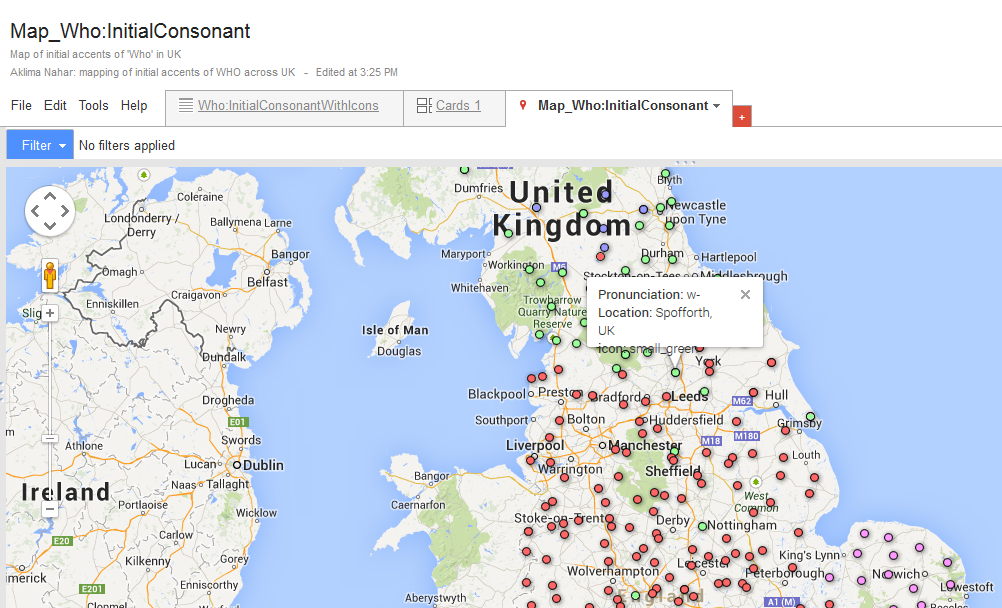Click the Enniskillen label on the map

click(112, 304)
